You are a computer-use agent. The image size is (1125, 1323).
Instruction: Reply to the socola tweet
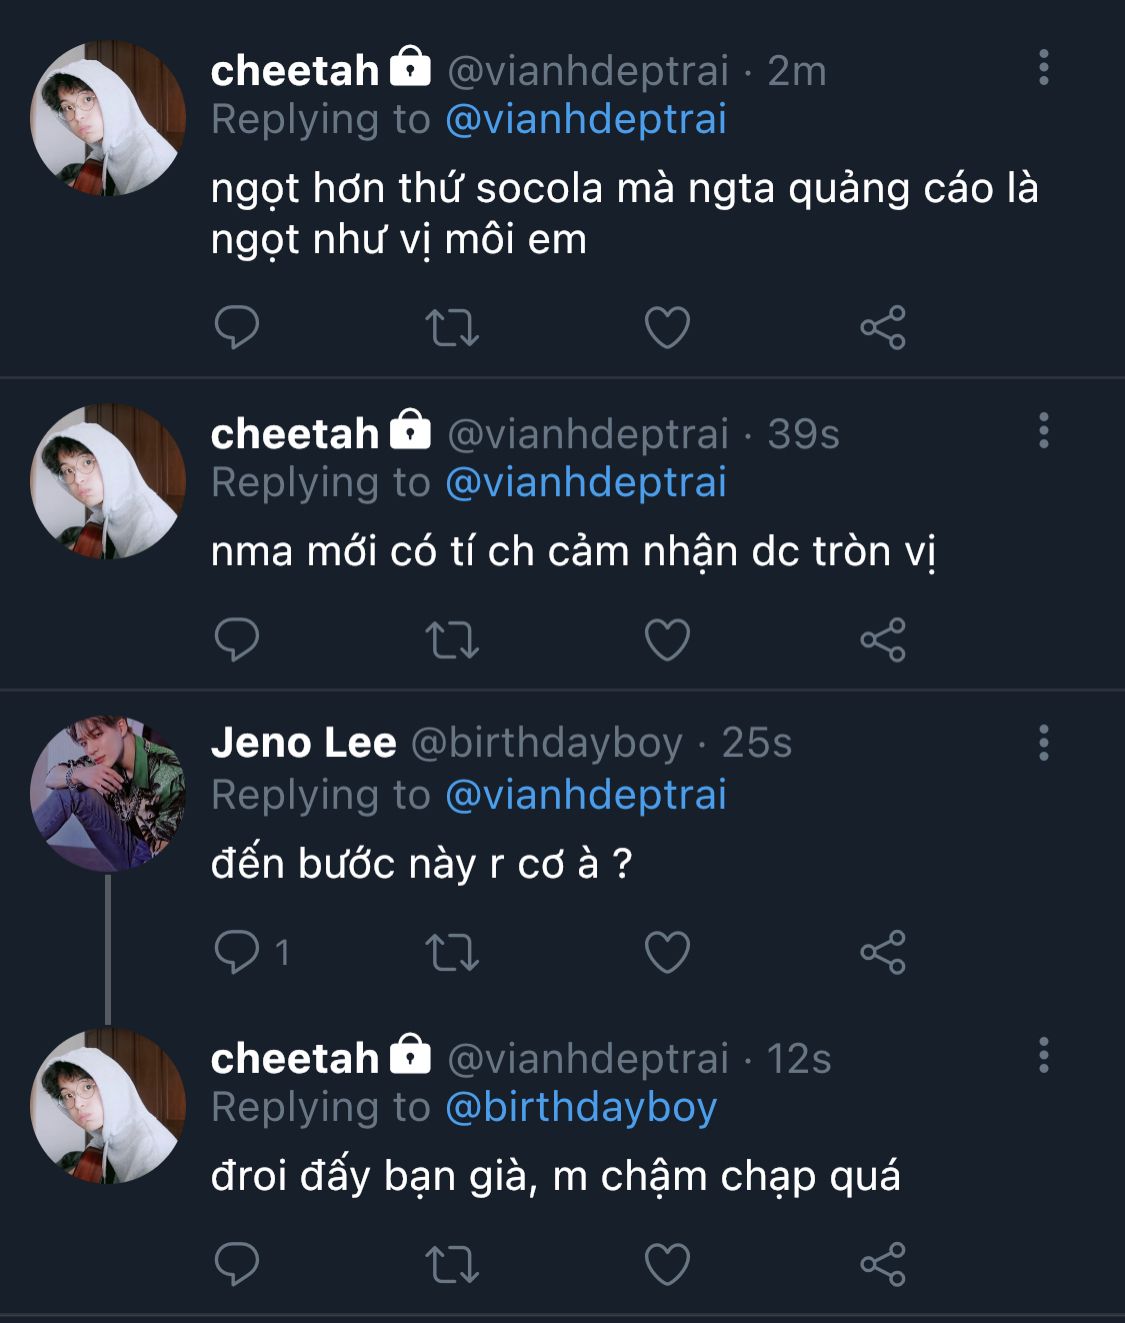click(237, 327)
